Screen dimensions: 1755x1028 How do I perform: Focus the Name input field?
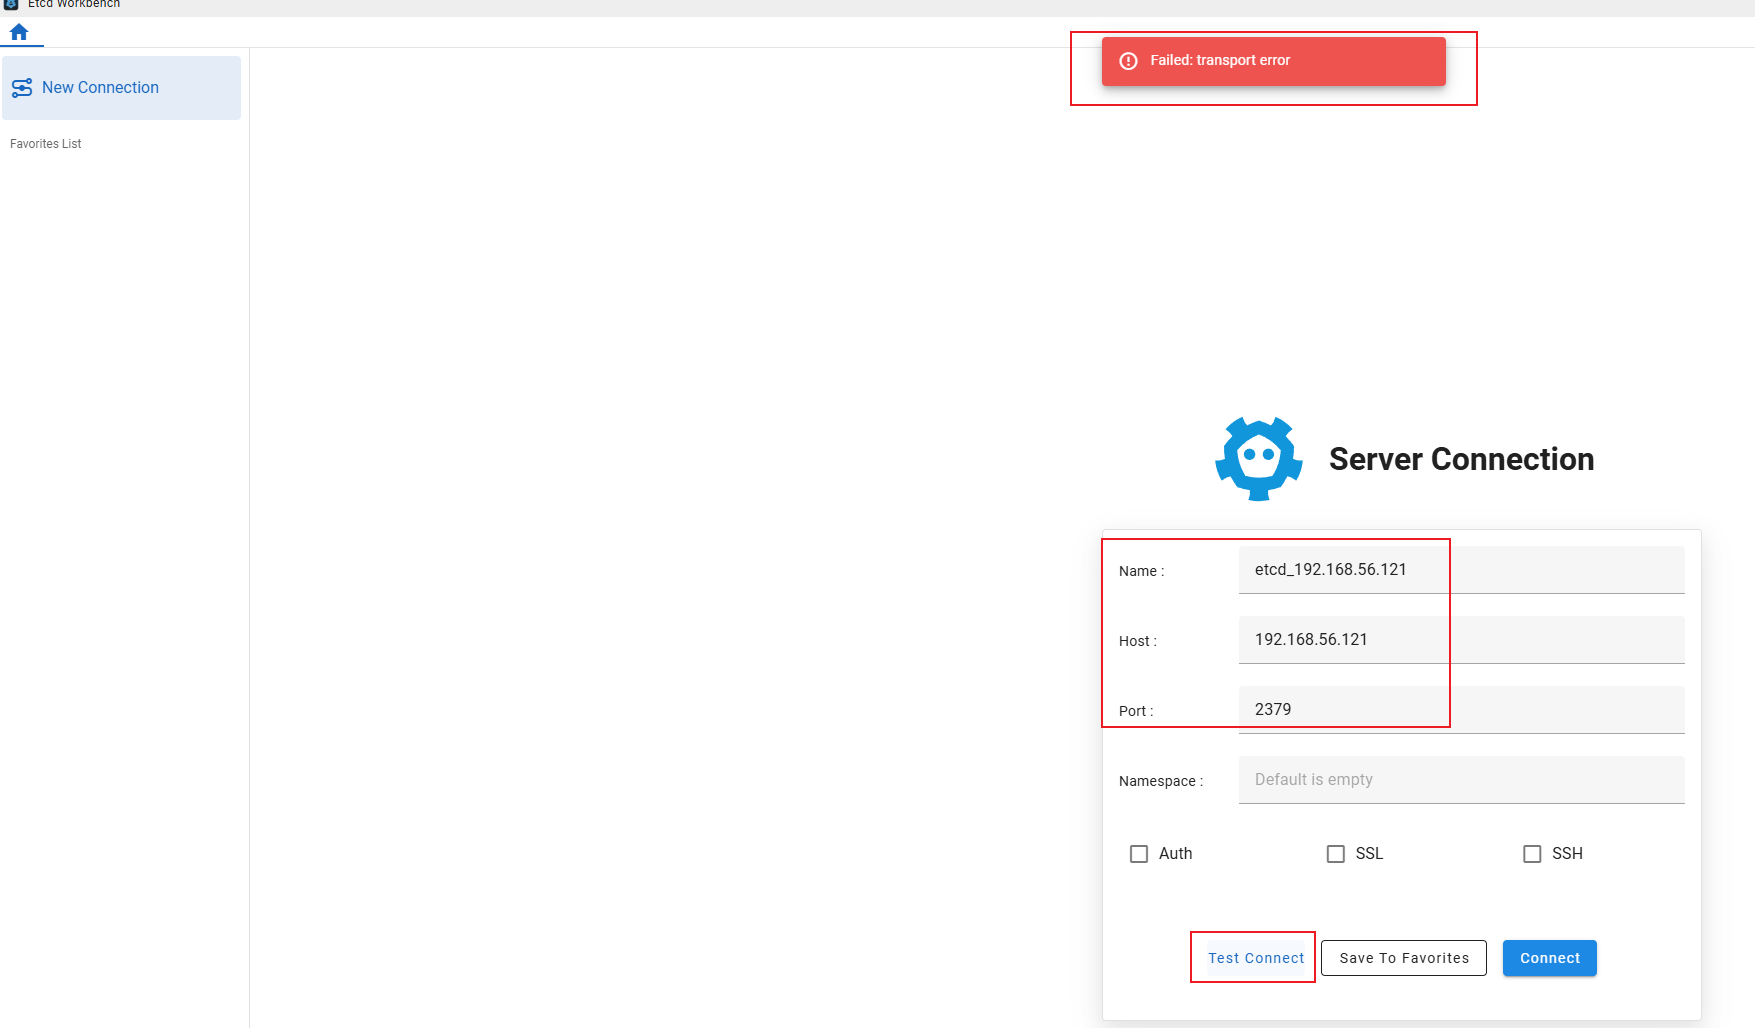click(1462, 570)
